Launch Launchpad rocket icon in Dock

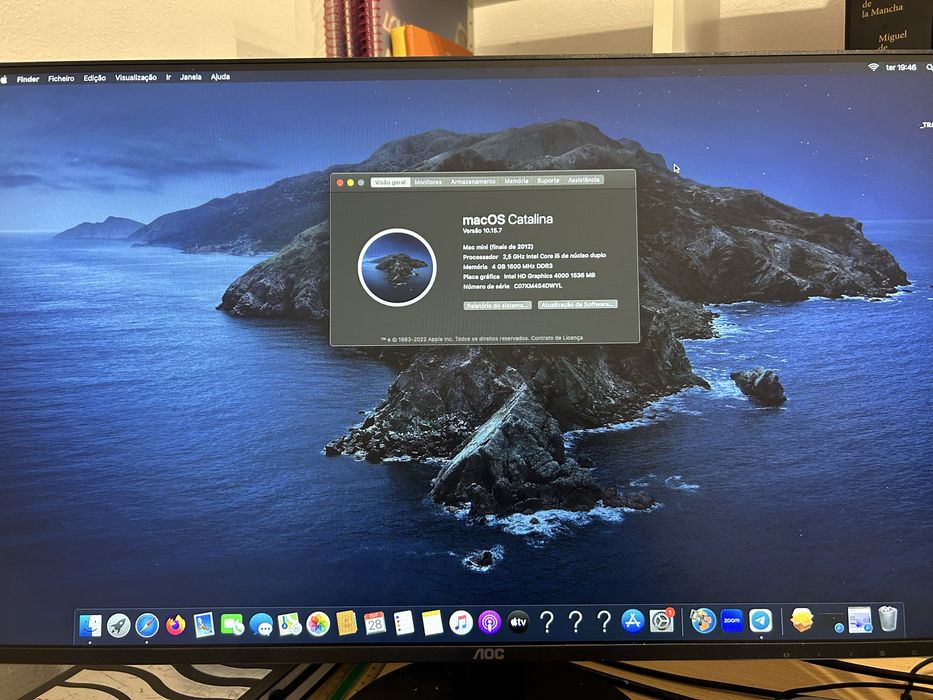click(x=118, y=625)
